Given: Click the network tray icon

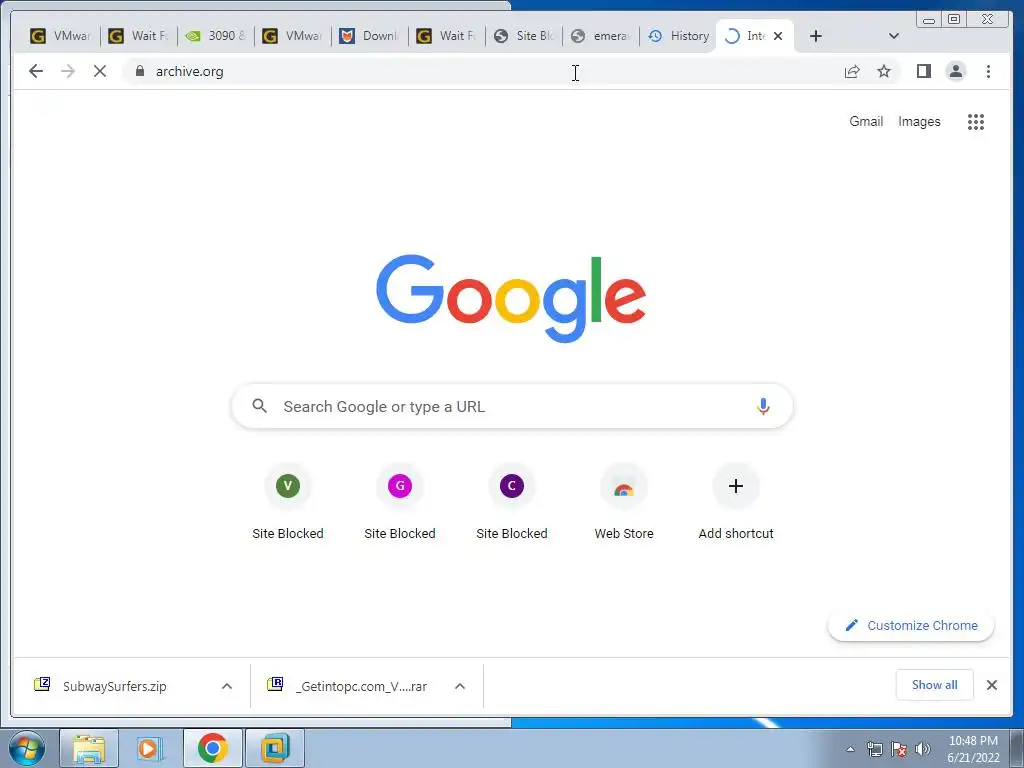Looking at the screenshot, I should (874, 749).
